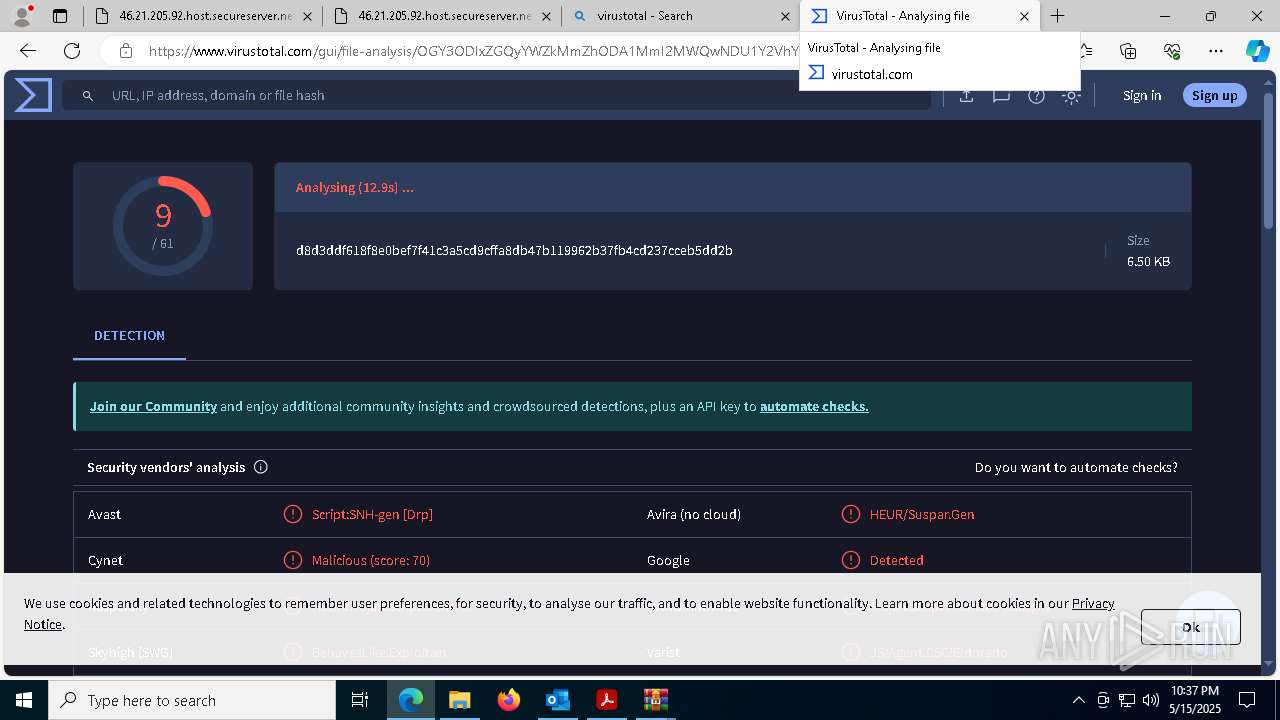Open Edge Settings and more ellipsis menu
1280x720 pixels.
coord(1215,51)
